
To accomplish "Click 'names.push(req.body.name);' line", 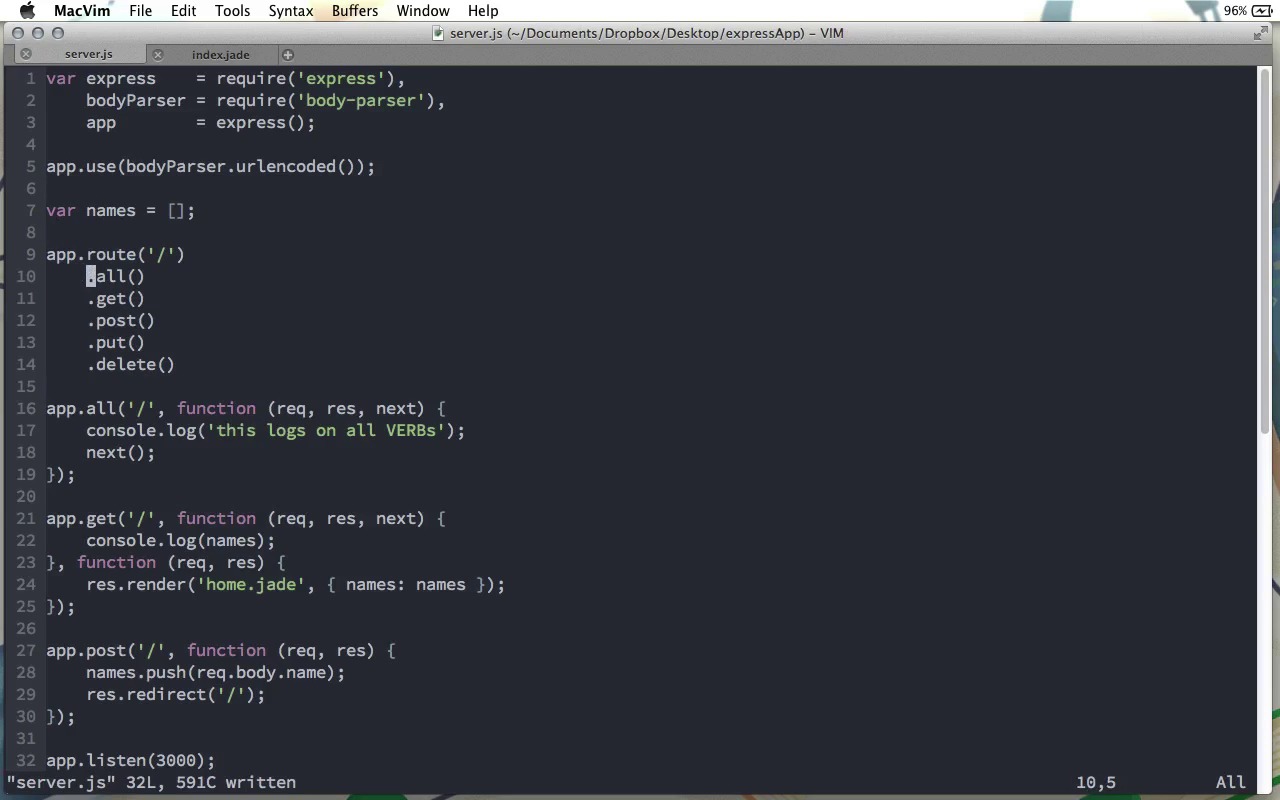I will pyautogui.click(x=216, y=672).
